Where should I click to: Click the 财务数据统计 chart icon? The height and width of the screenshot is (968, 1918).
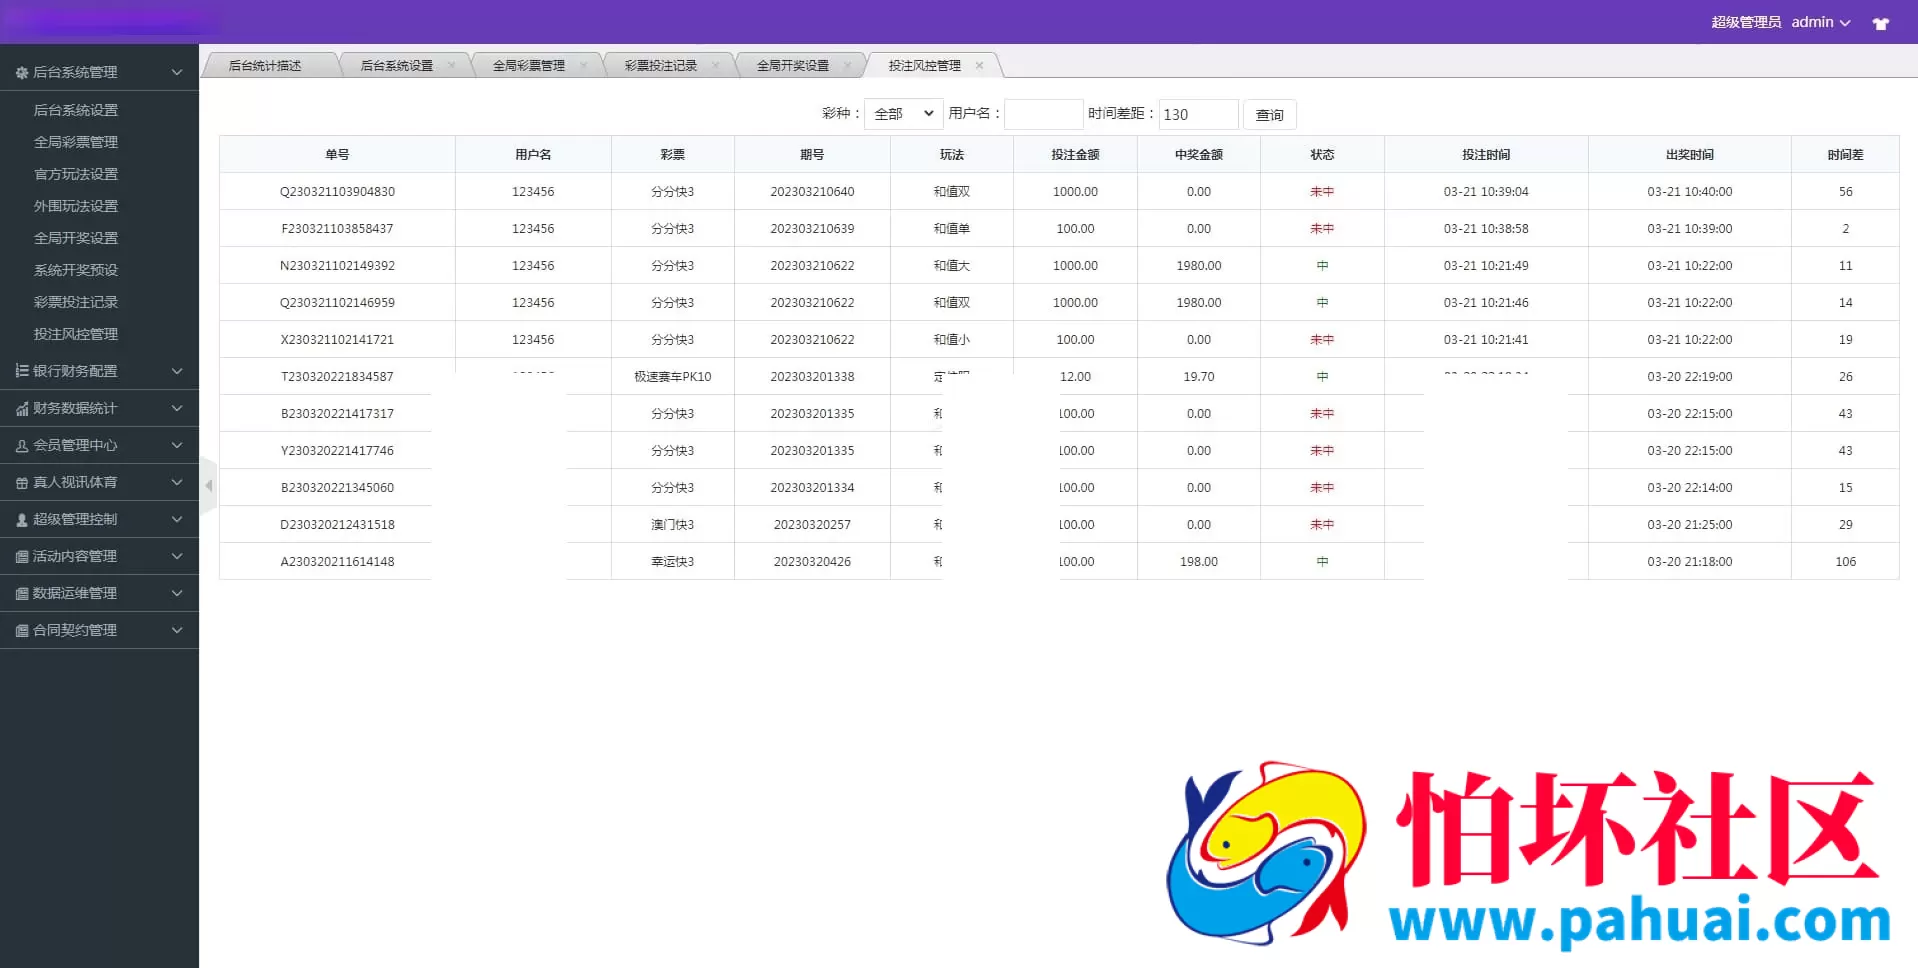(20, 408)
